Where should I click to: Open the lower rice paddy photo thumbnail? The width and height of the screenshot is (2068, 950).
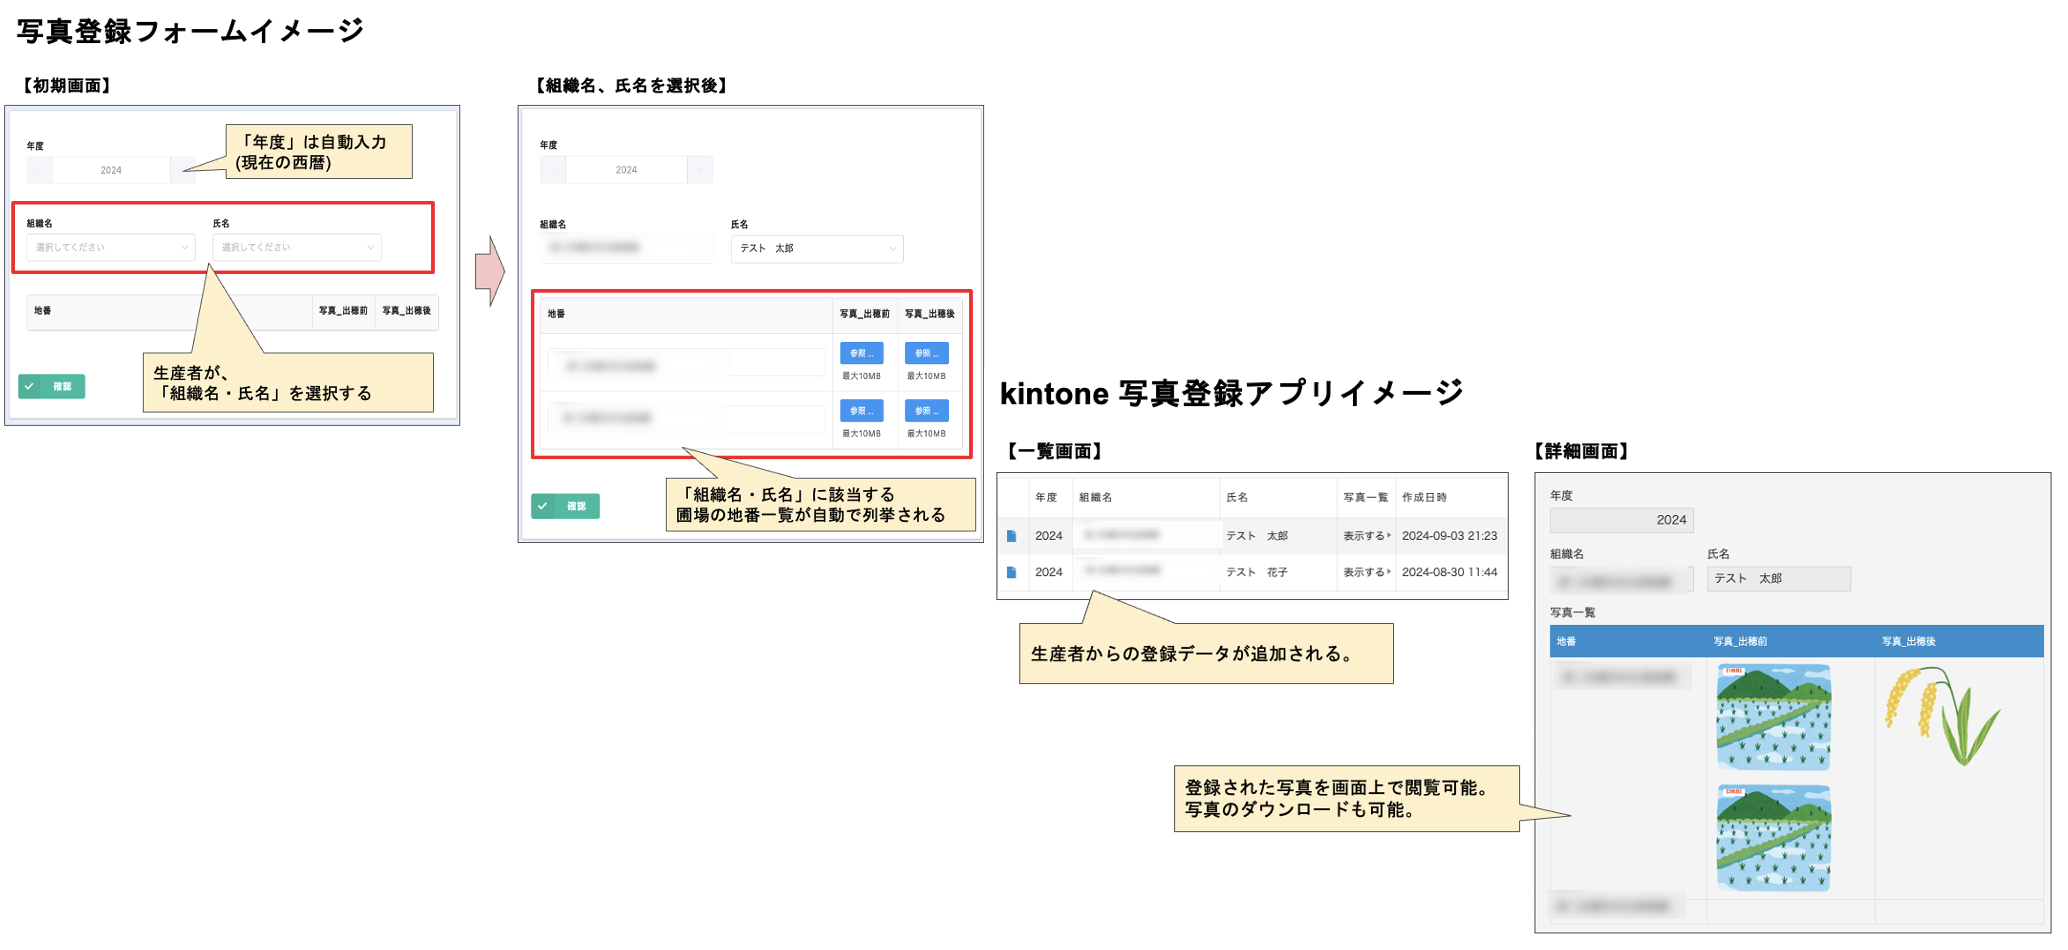1773,838
